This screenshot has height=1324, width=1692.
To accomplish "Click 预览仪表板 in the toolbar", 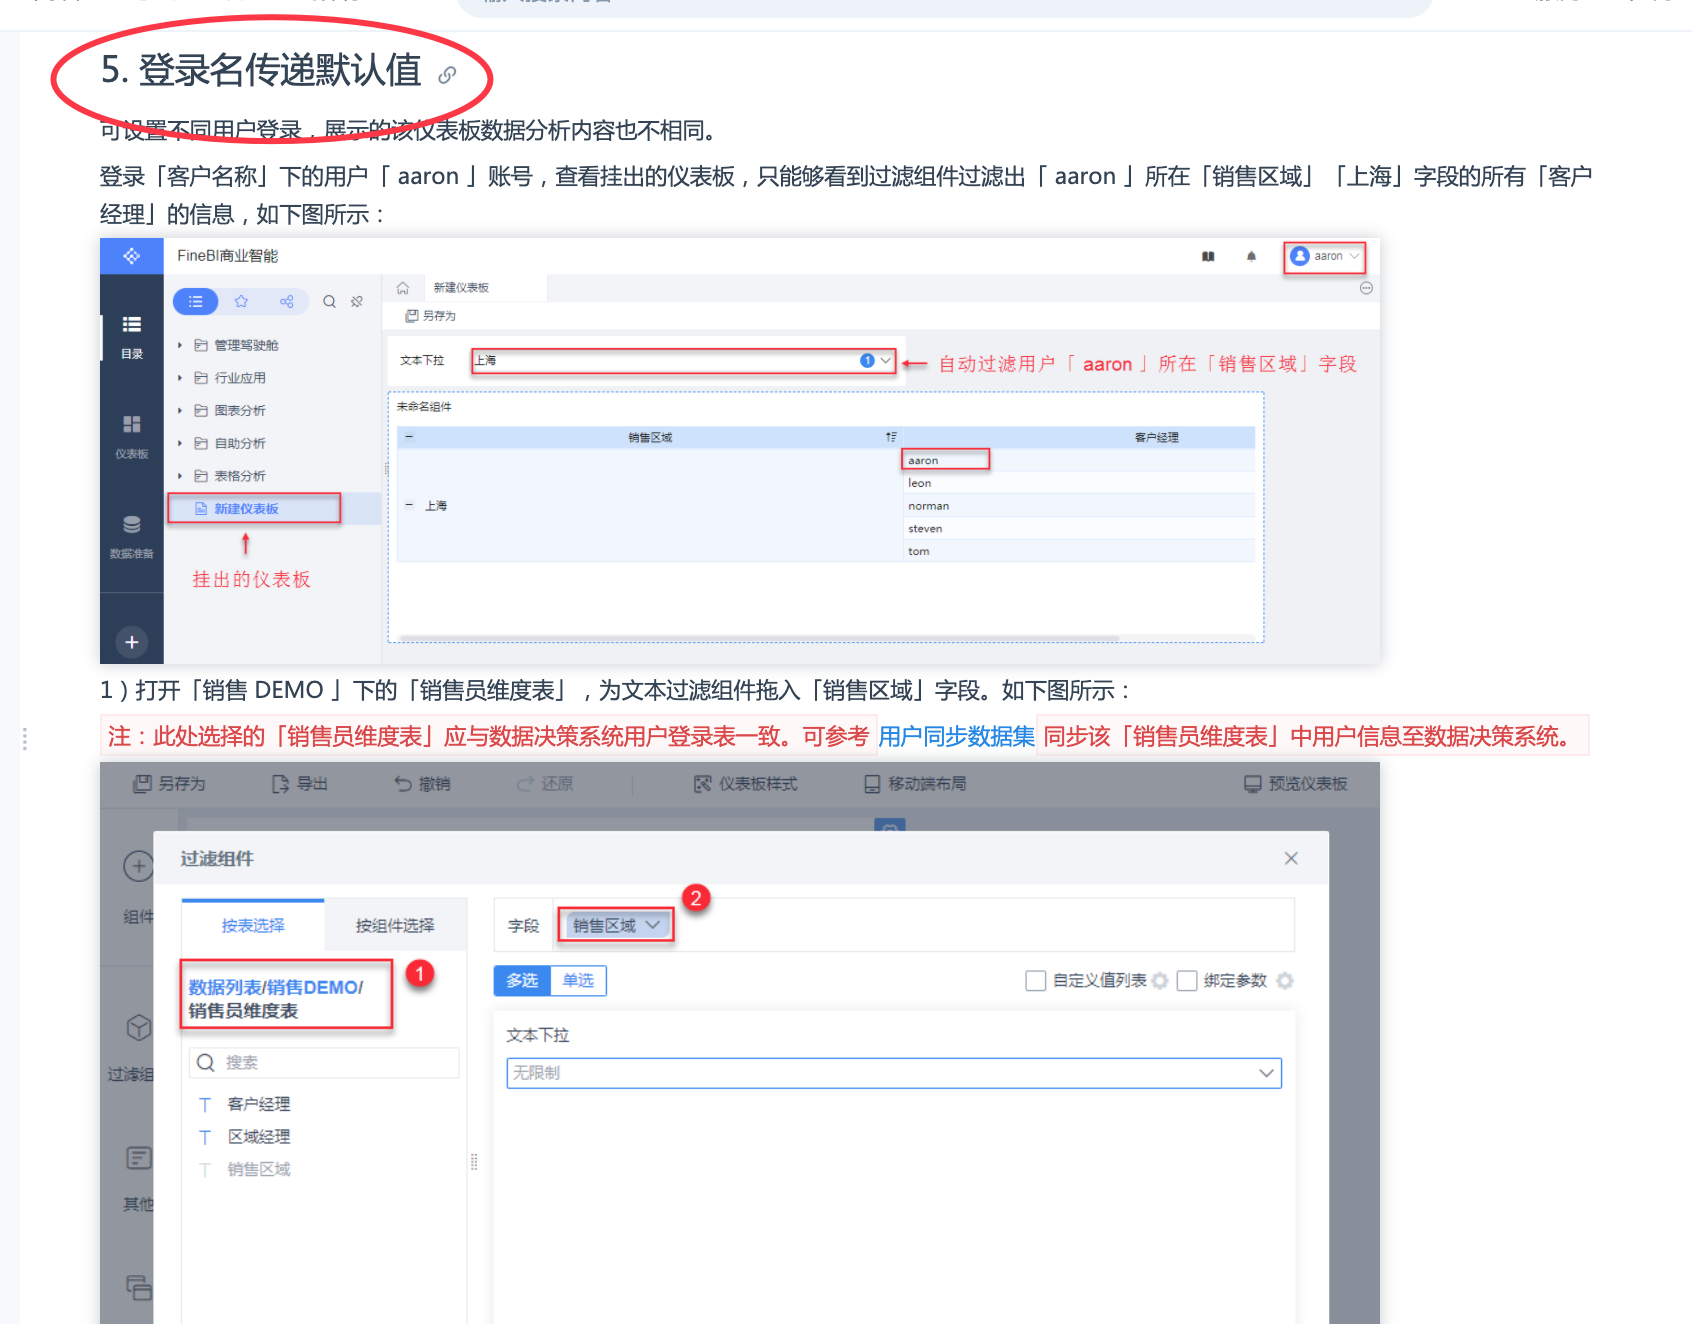I will (1296, 784).
